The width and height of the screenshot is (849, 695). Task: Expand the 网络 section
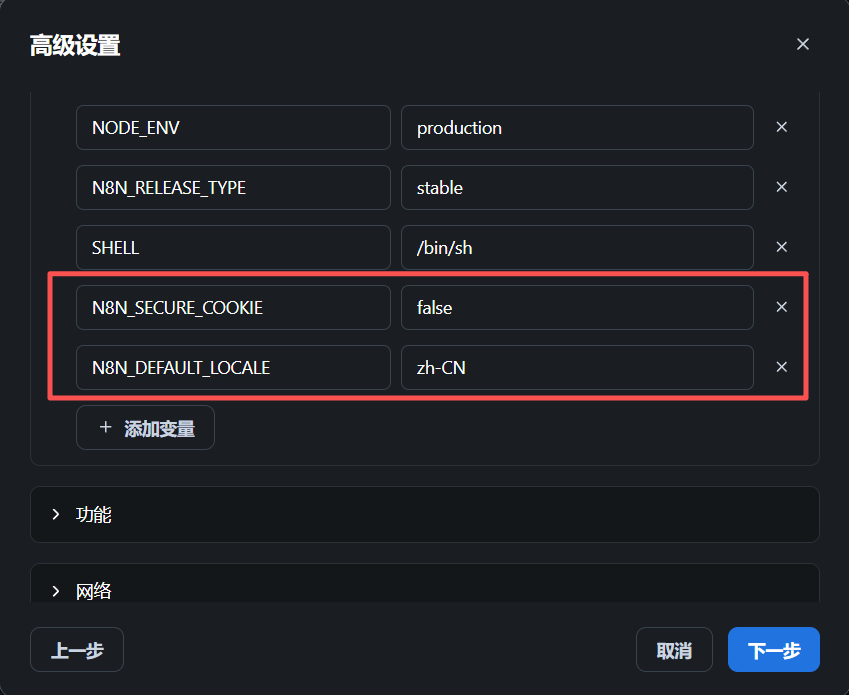tap(424, 585)
